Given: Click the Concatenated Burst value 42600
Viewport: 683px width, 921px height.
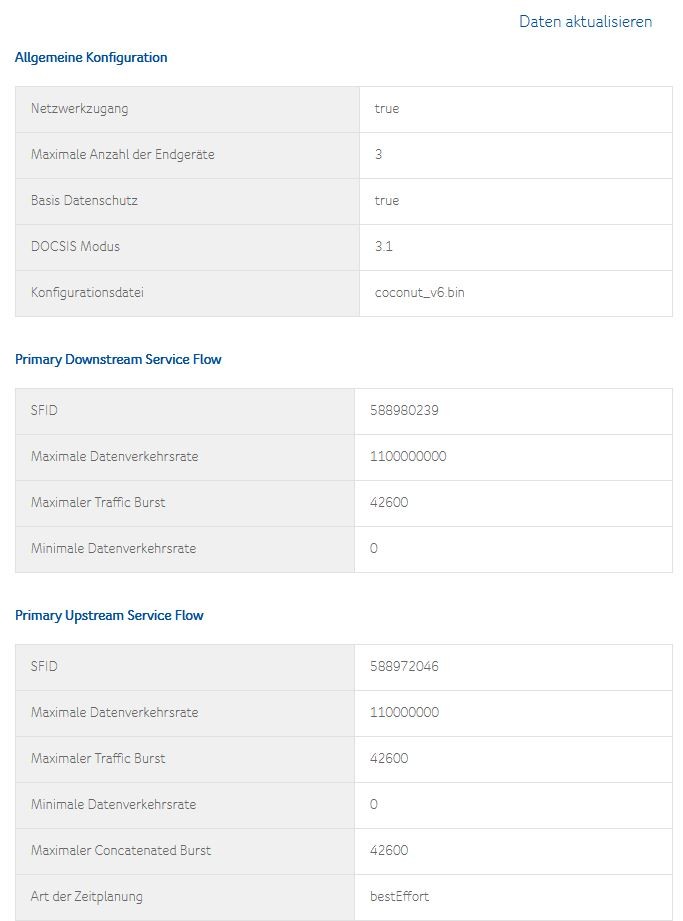Looking at the screenshot, I should pos(389,850).
